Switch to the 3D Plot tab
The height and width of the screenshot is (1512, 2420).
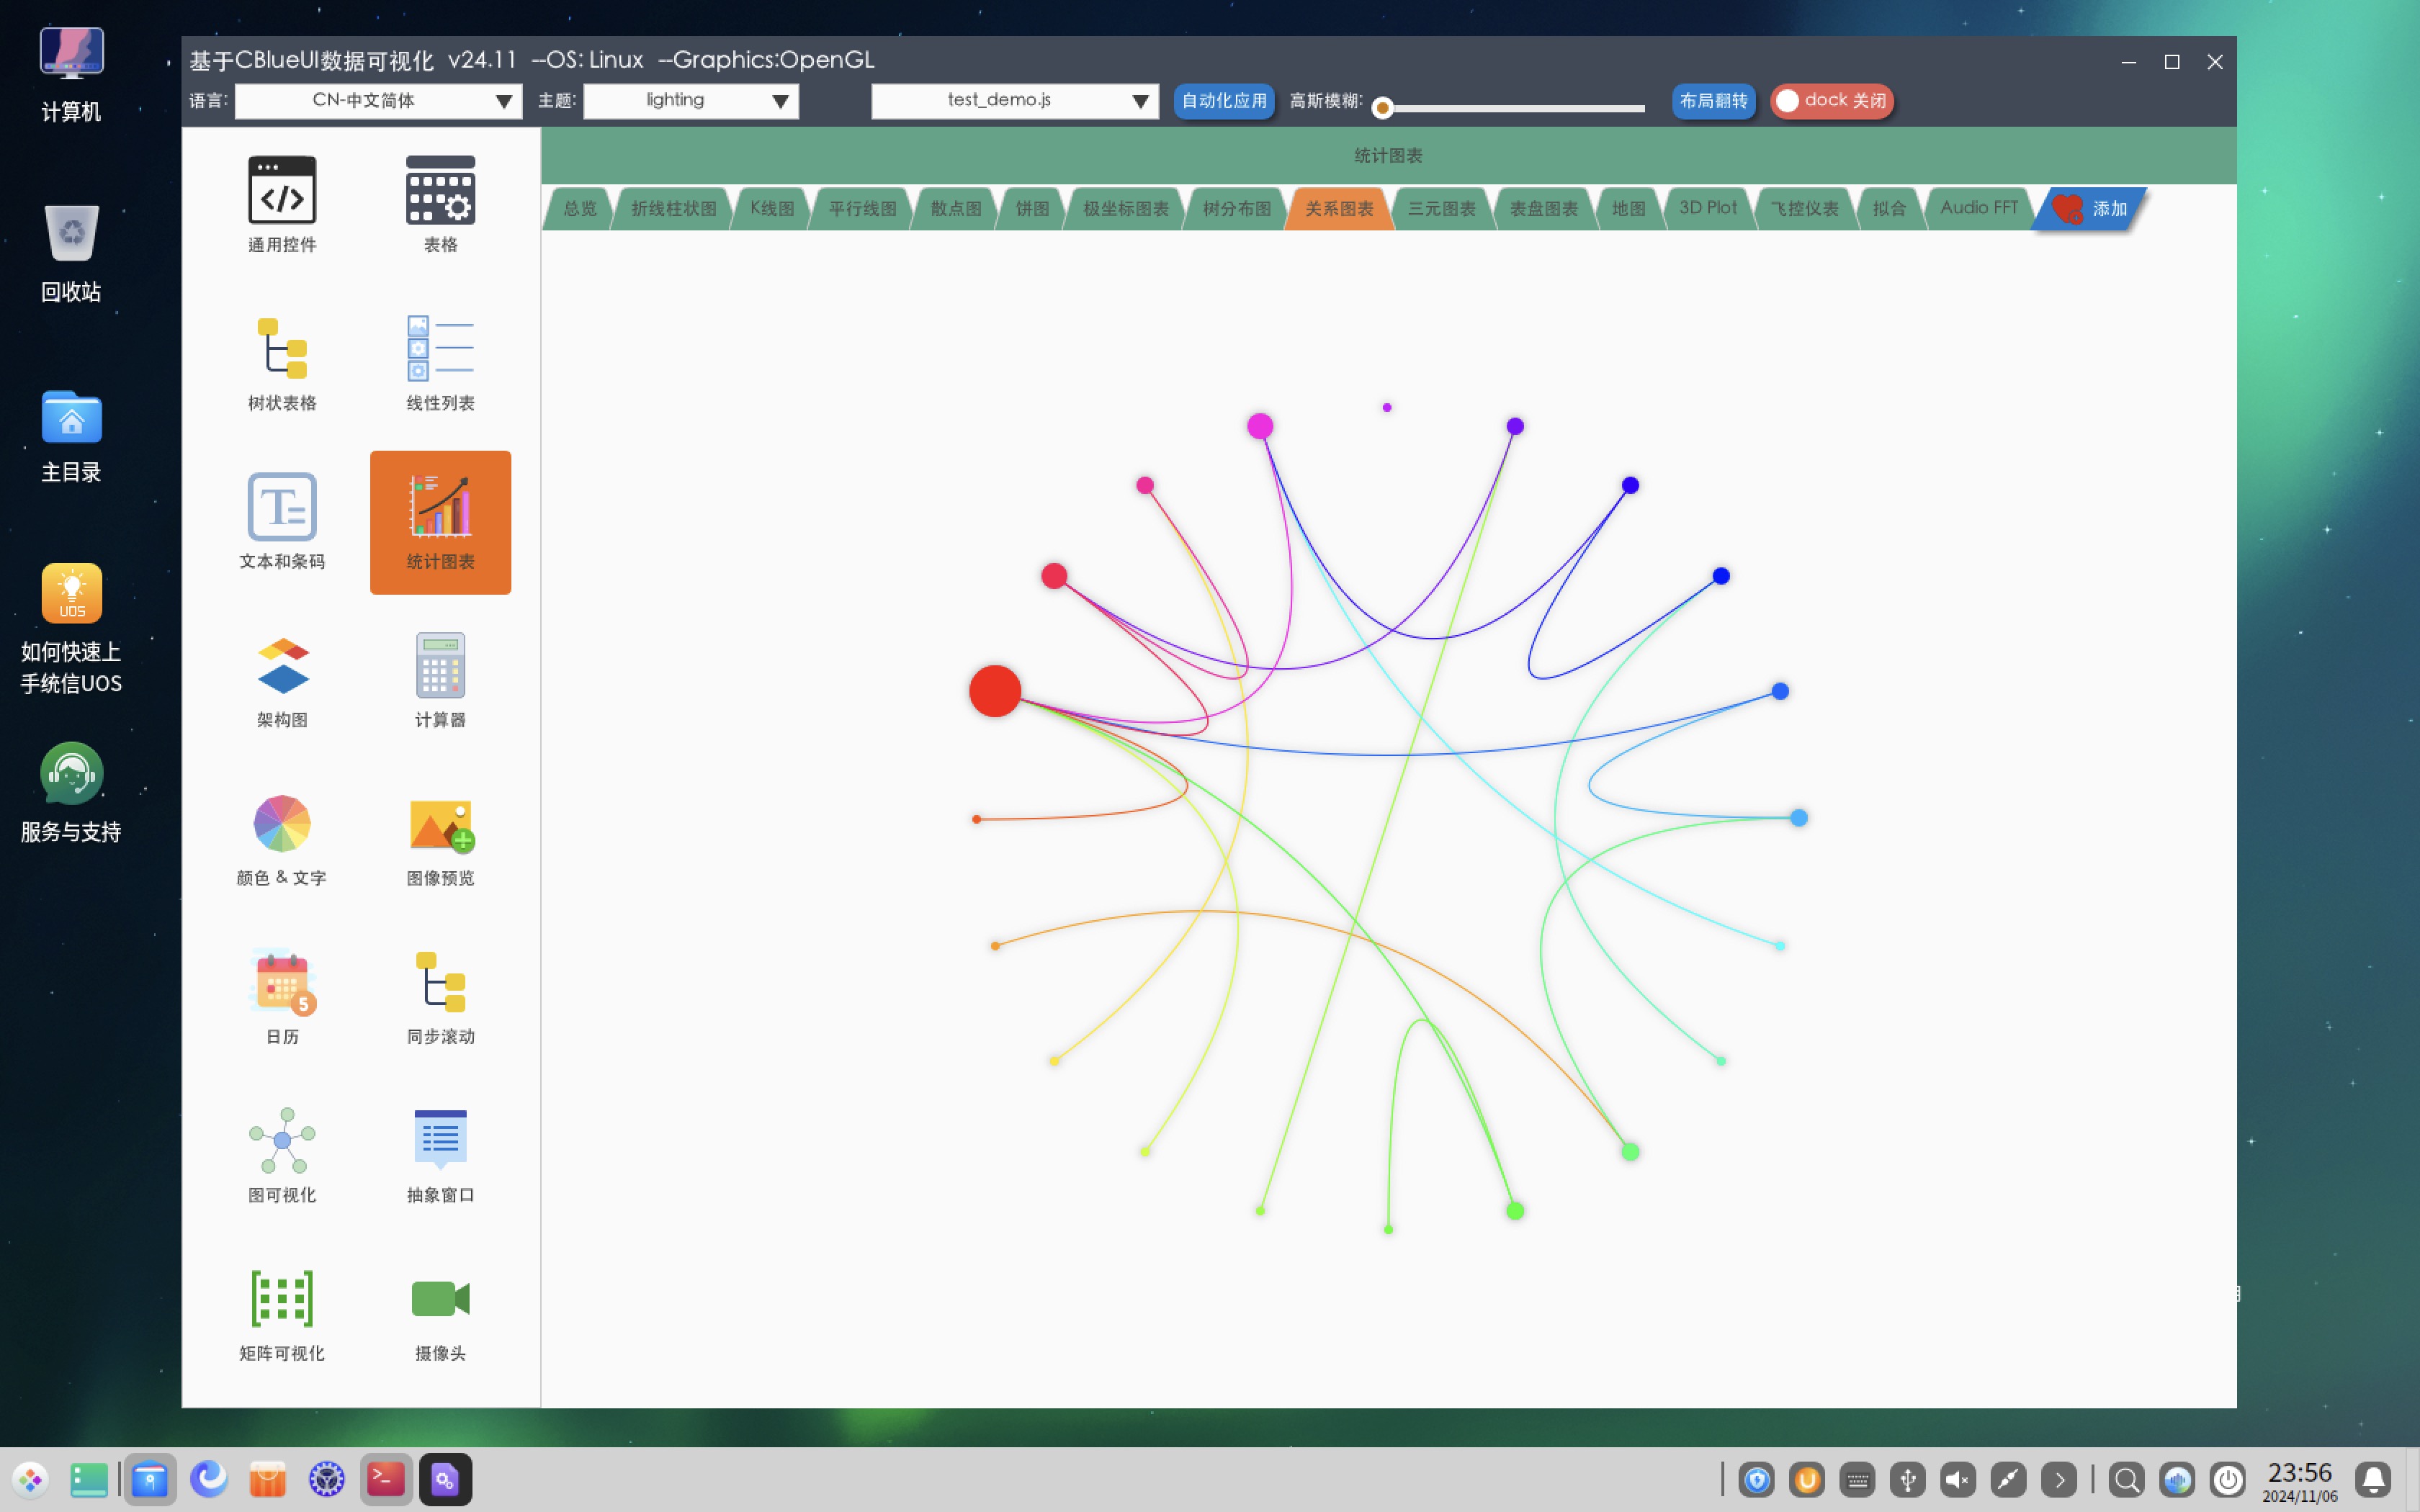click(x=1707, y=208)
